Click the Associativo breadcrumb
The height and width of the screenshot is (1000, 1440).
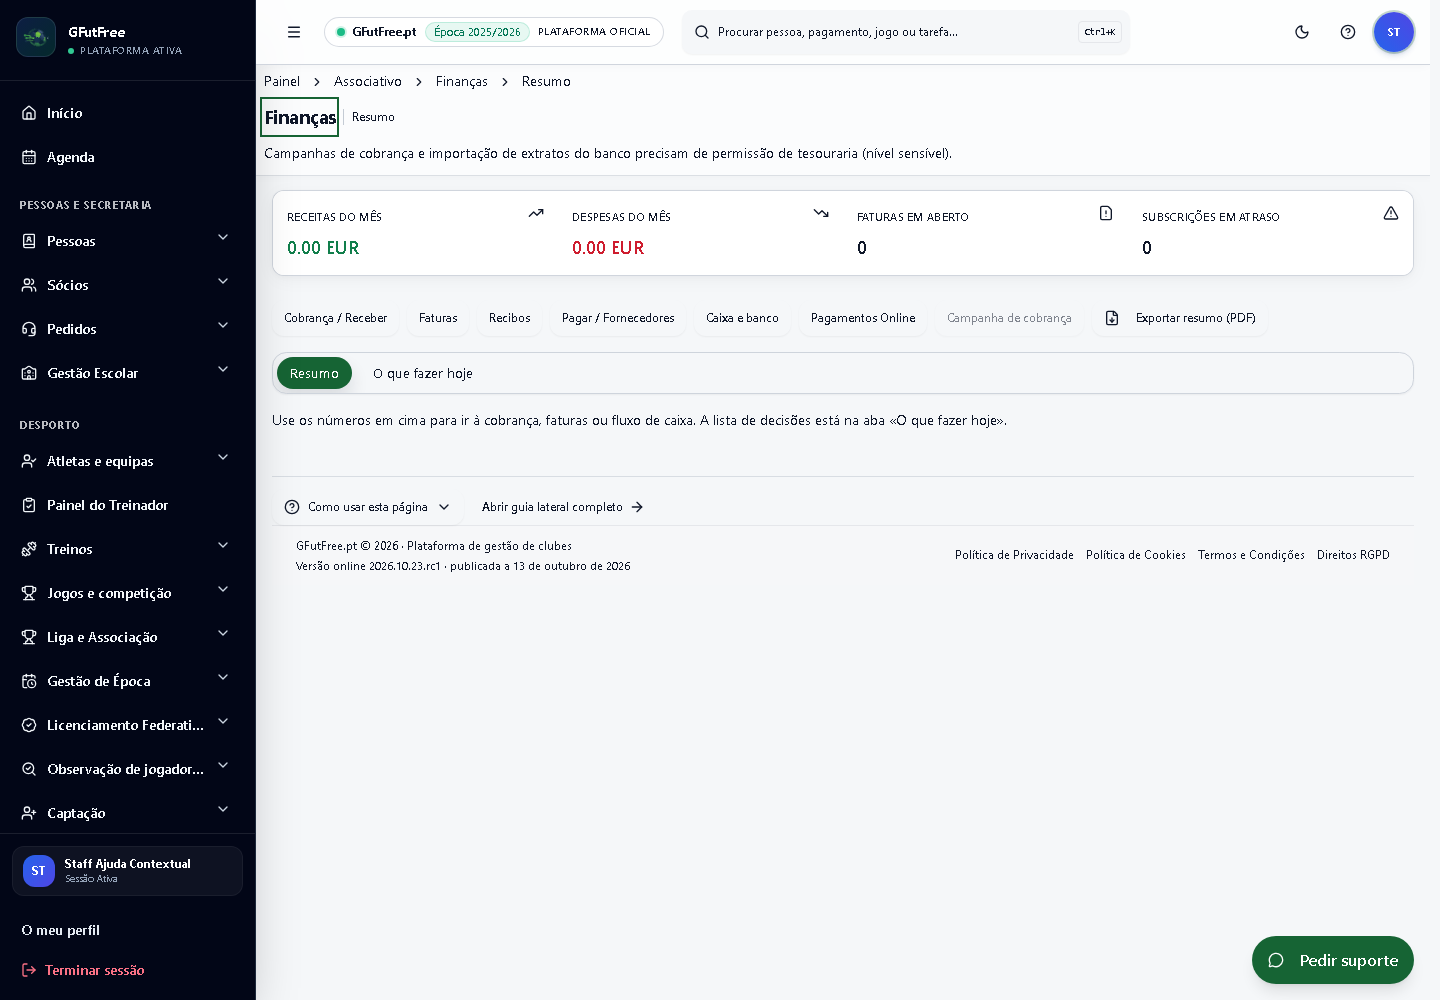pos(368,81)
